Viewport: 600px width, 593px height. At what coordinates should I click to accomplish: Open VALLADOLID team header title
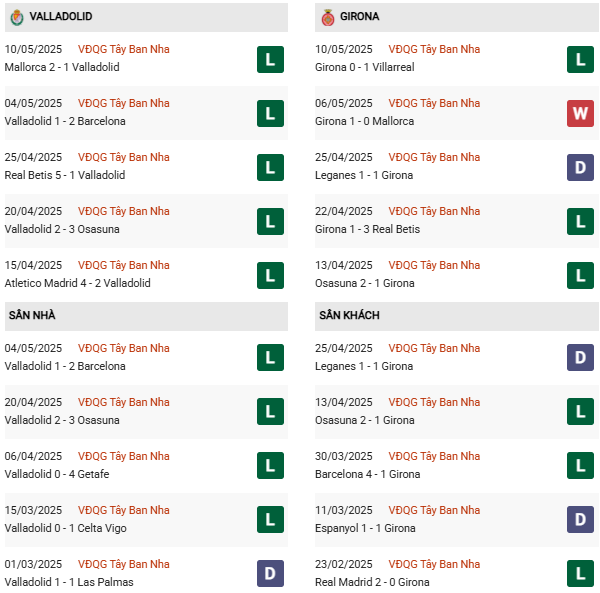point(61,16)
